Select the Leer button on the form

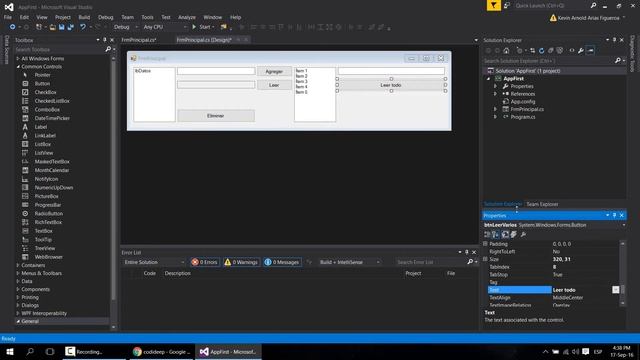pyautogui.click(x=274, y=85)
